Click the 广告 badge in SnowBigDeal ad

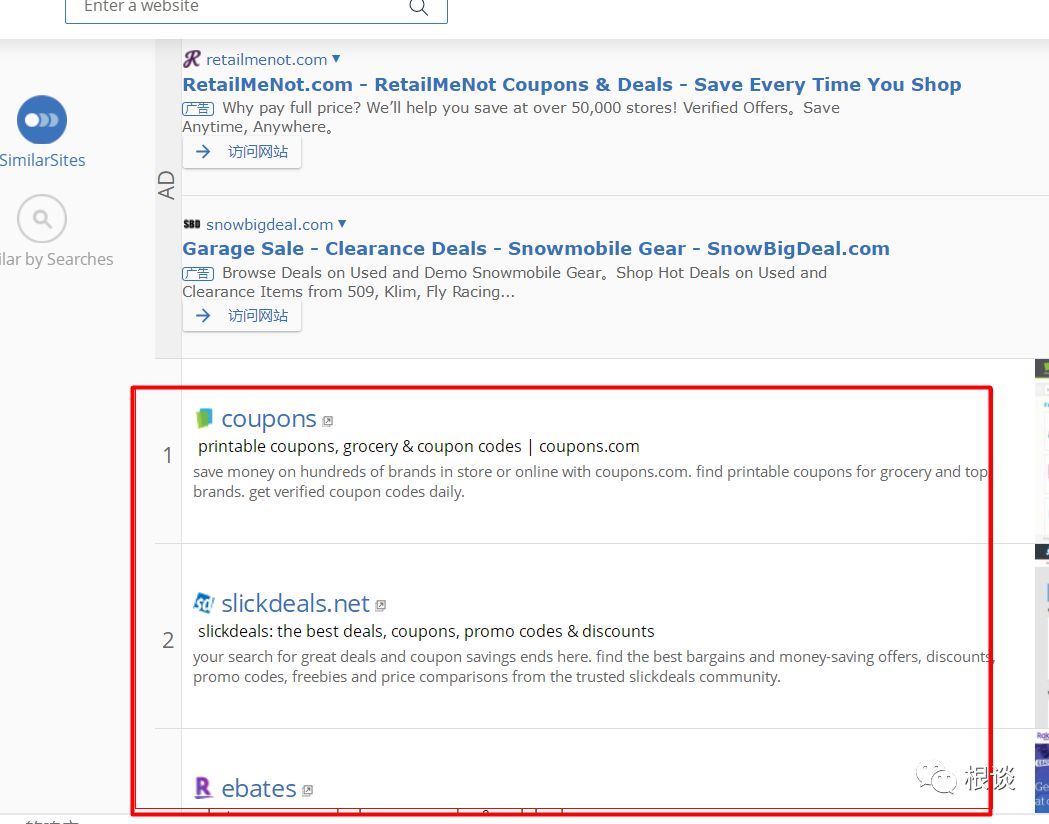pyautogui.click(x=198, y=273)
